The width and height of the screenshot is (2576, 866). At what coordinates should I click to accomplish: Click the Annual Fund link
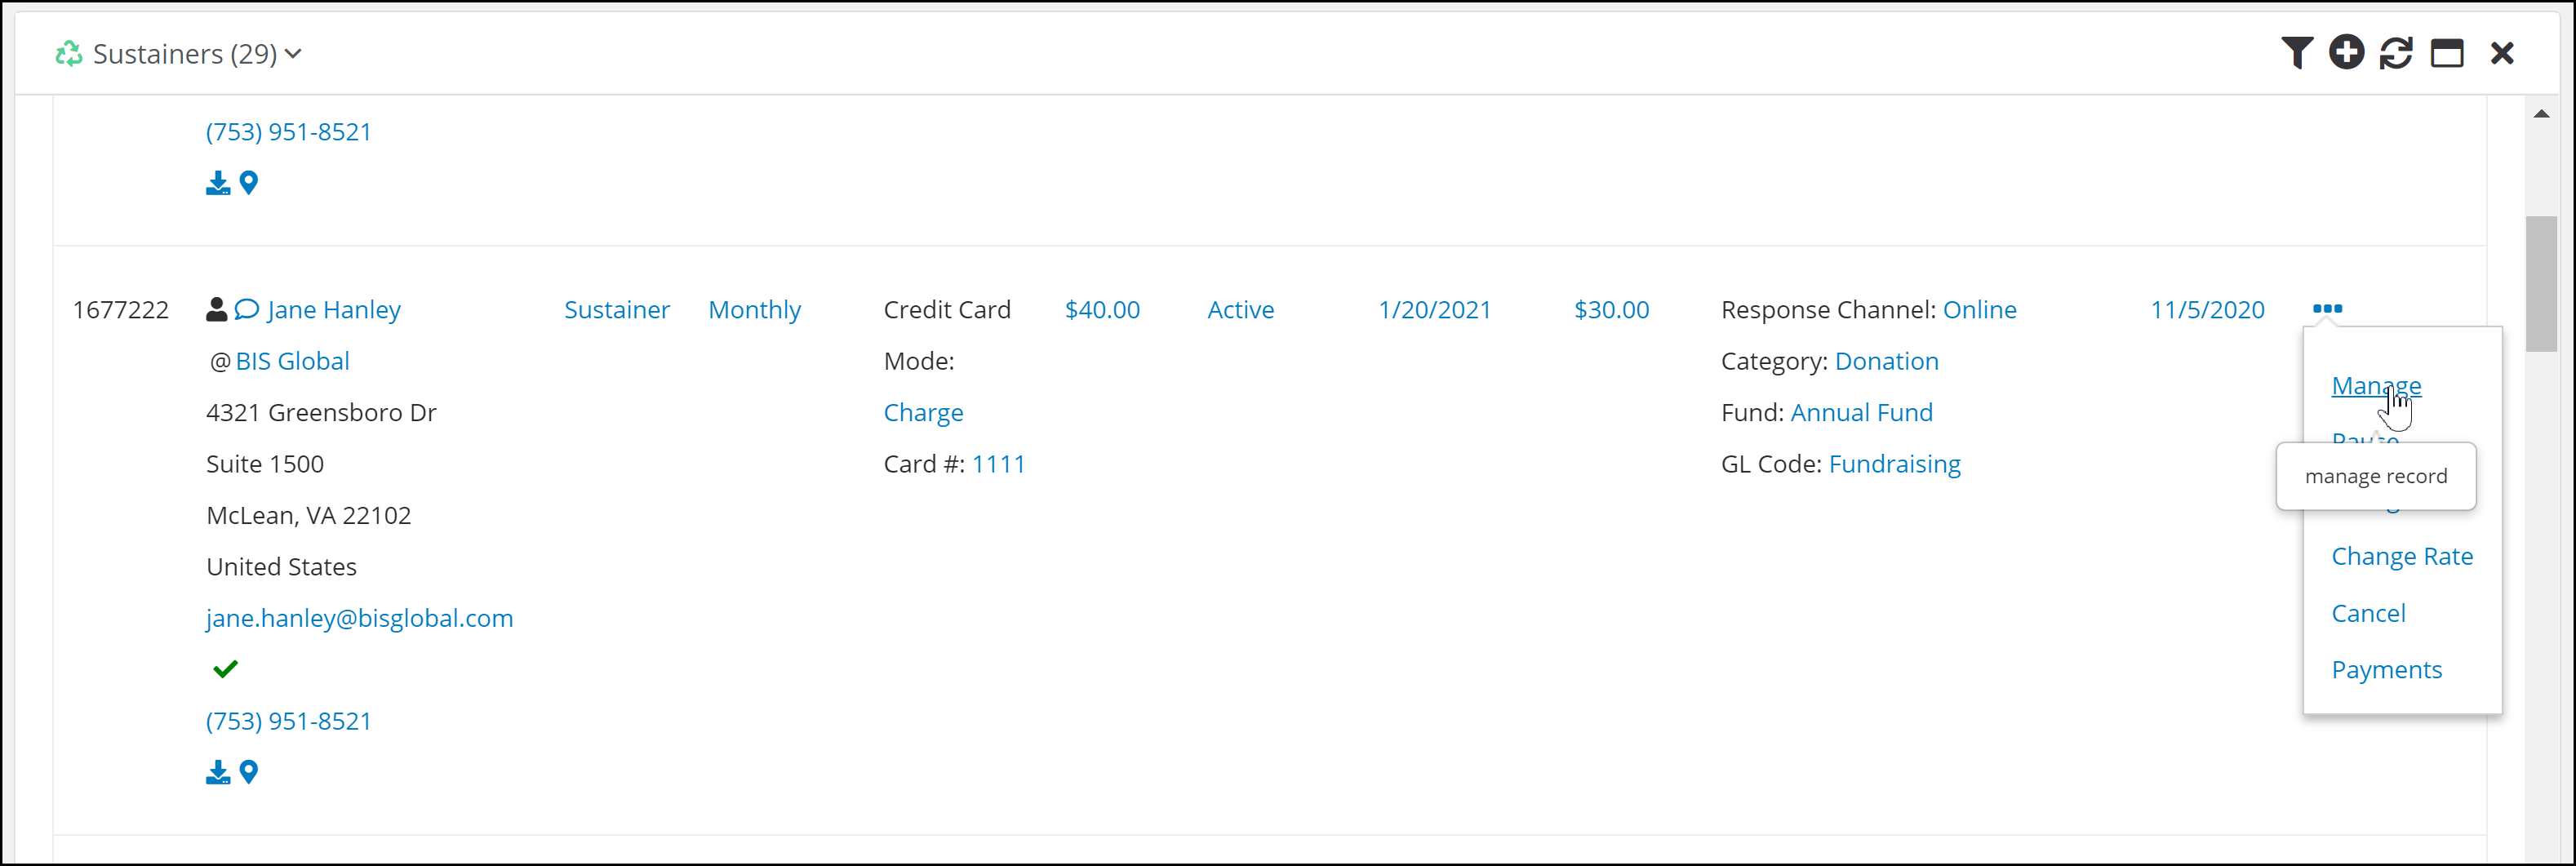(x=1861, y=412)
